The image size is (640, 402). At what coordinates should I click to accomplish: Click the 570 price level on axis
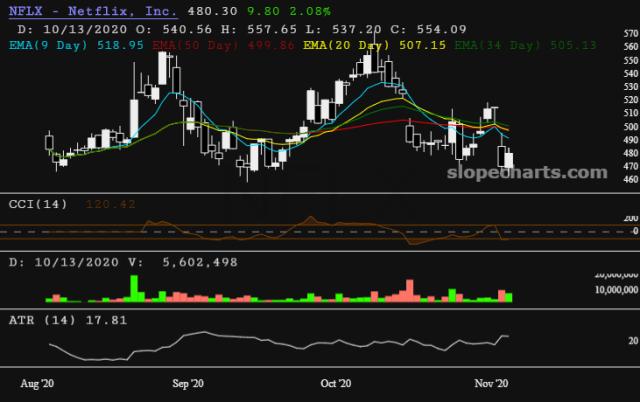click(x=629, y=34)
